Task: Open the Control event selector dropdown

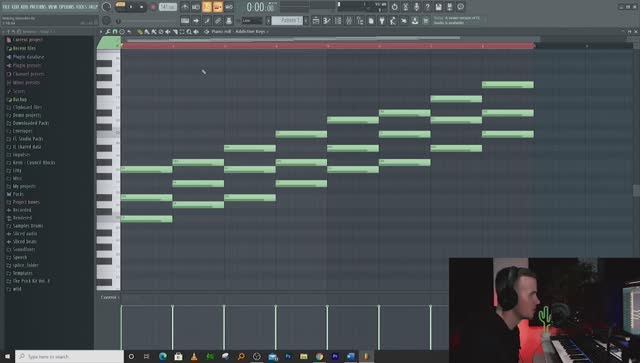Action: point(109,297)
